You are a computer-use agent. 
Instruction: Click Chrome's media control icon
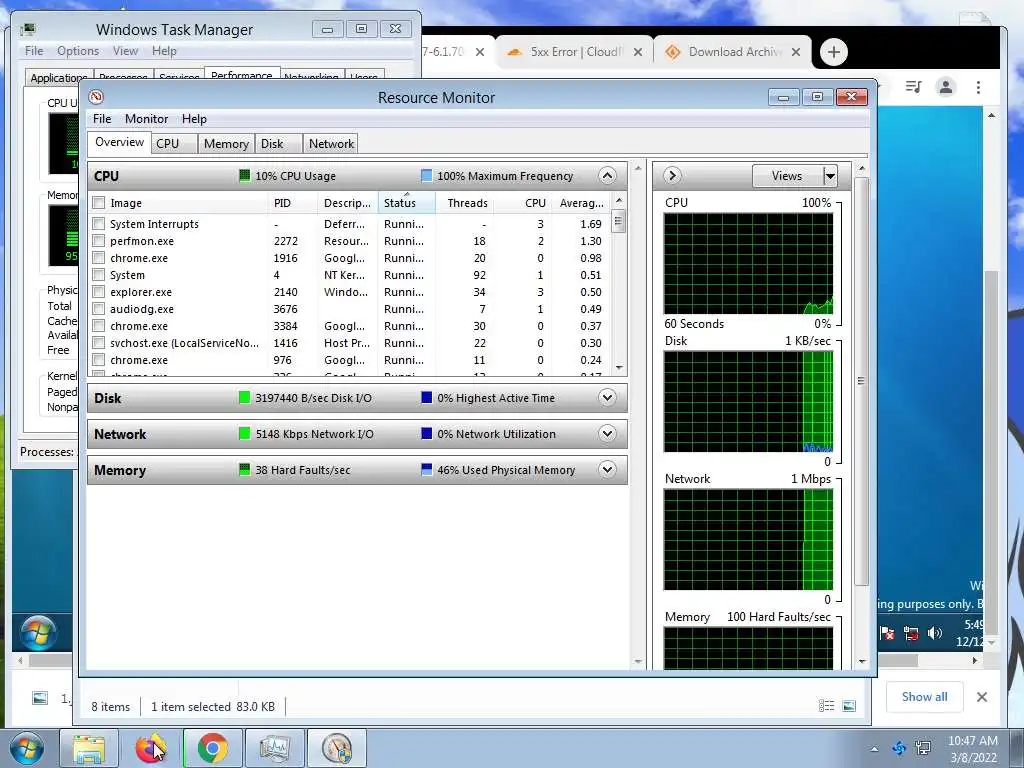tap(914, 87)
